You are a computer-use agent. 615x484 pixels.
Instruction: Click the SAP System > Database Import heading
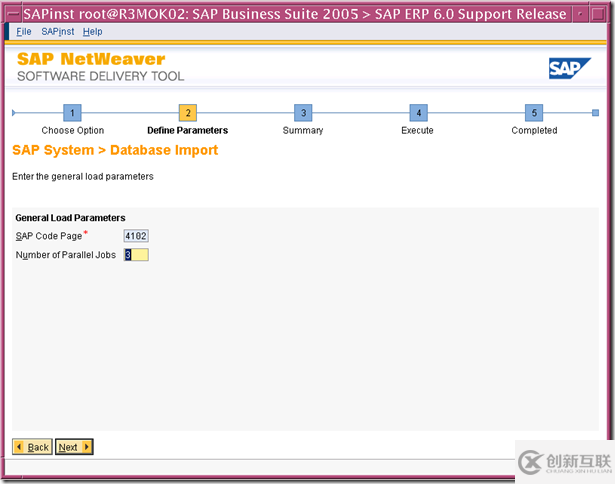[x=115, y=150]
